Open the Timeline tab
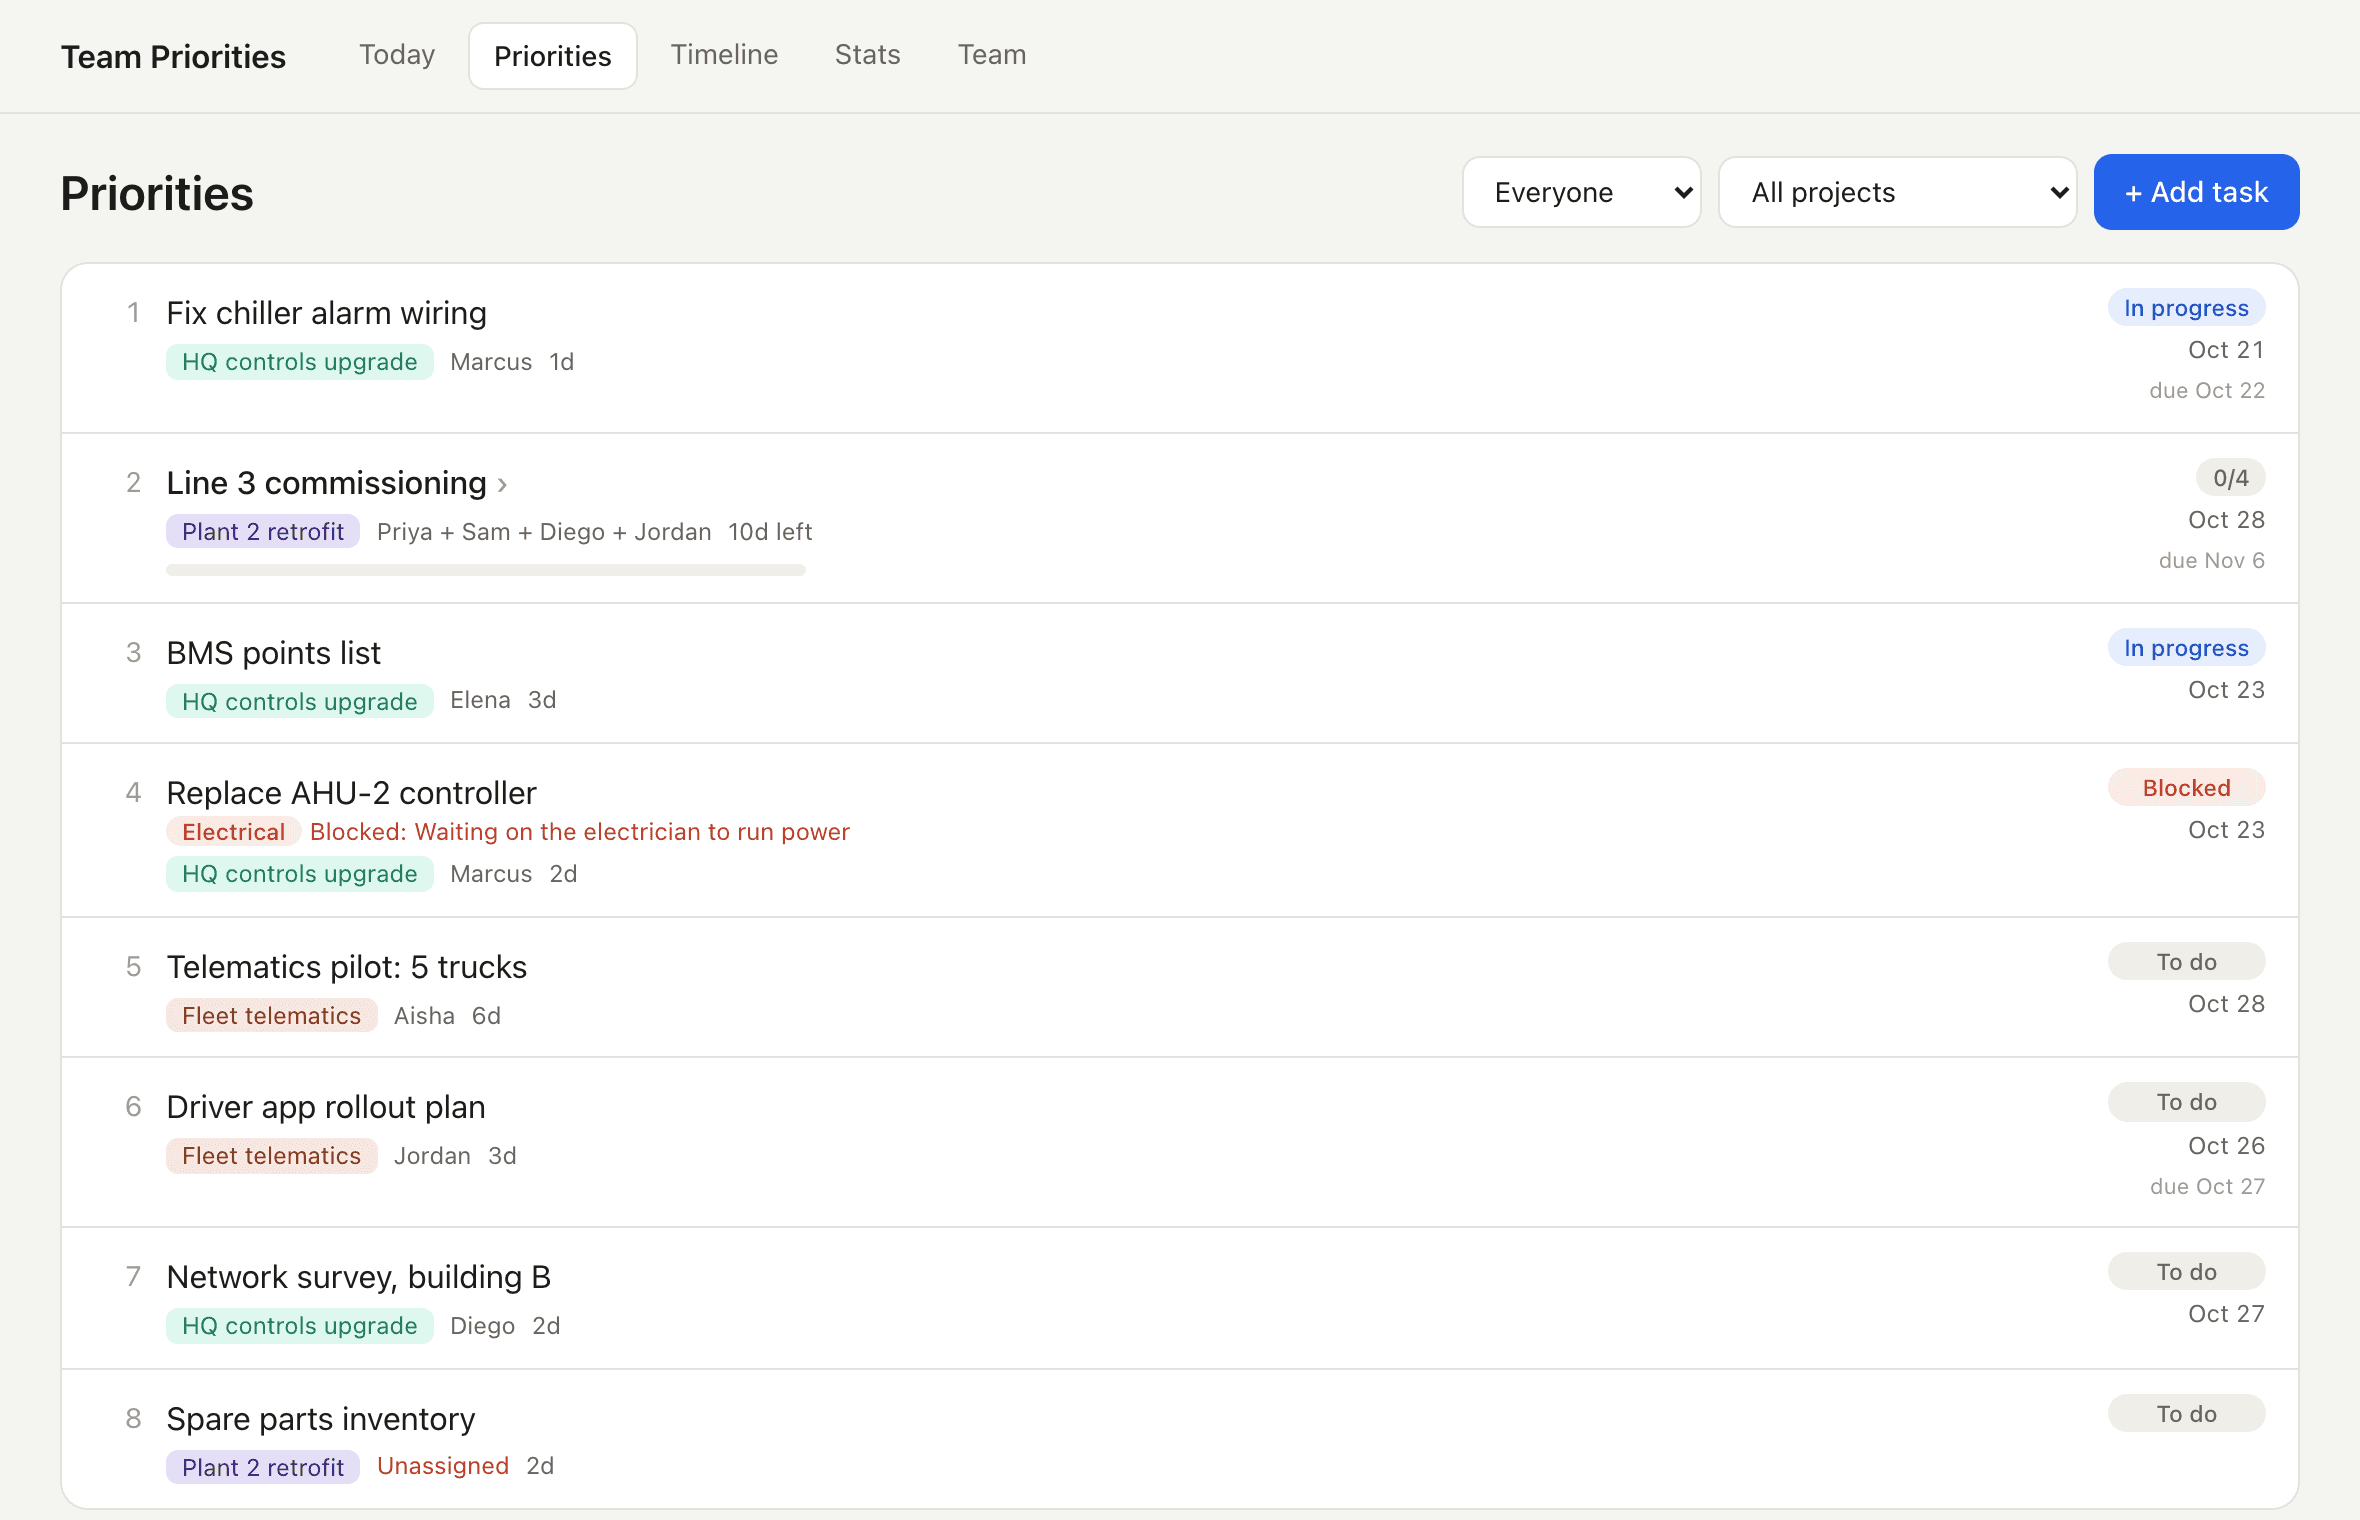The height and width of the screenshot is (1520, 2360). tap(724, 55)
